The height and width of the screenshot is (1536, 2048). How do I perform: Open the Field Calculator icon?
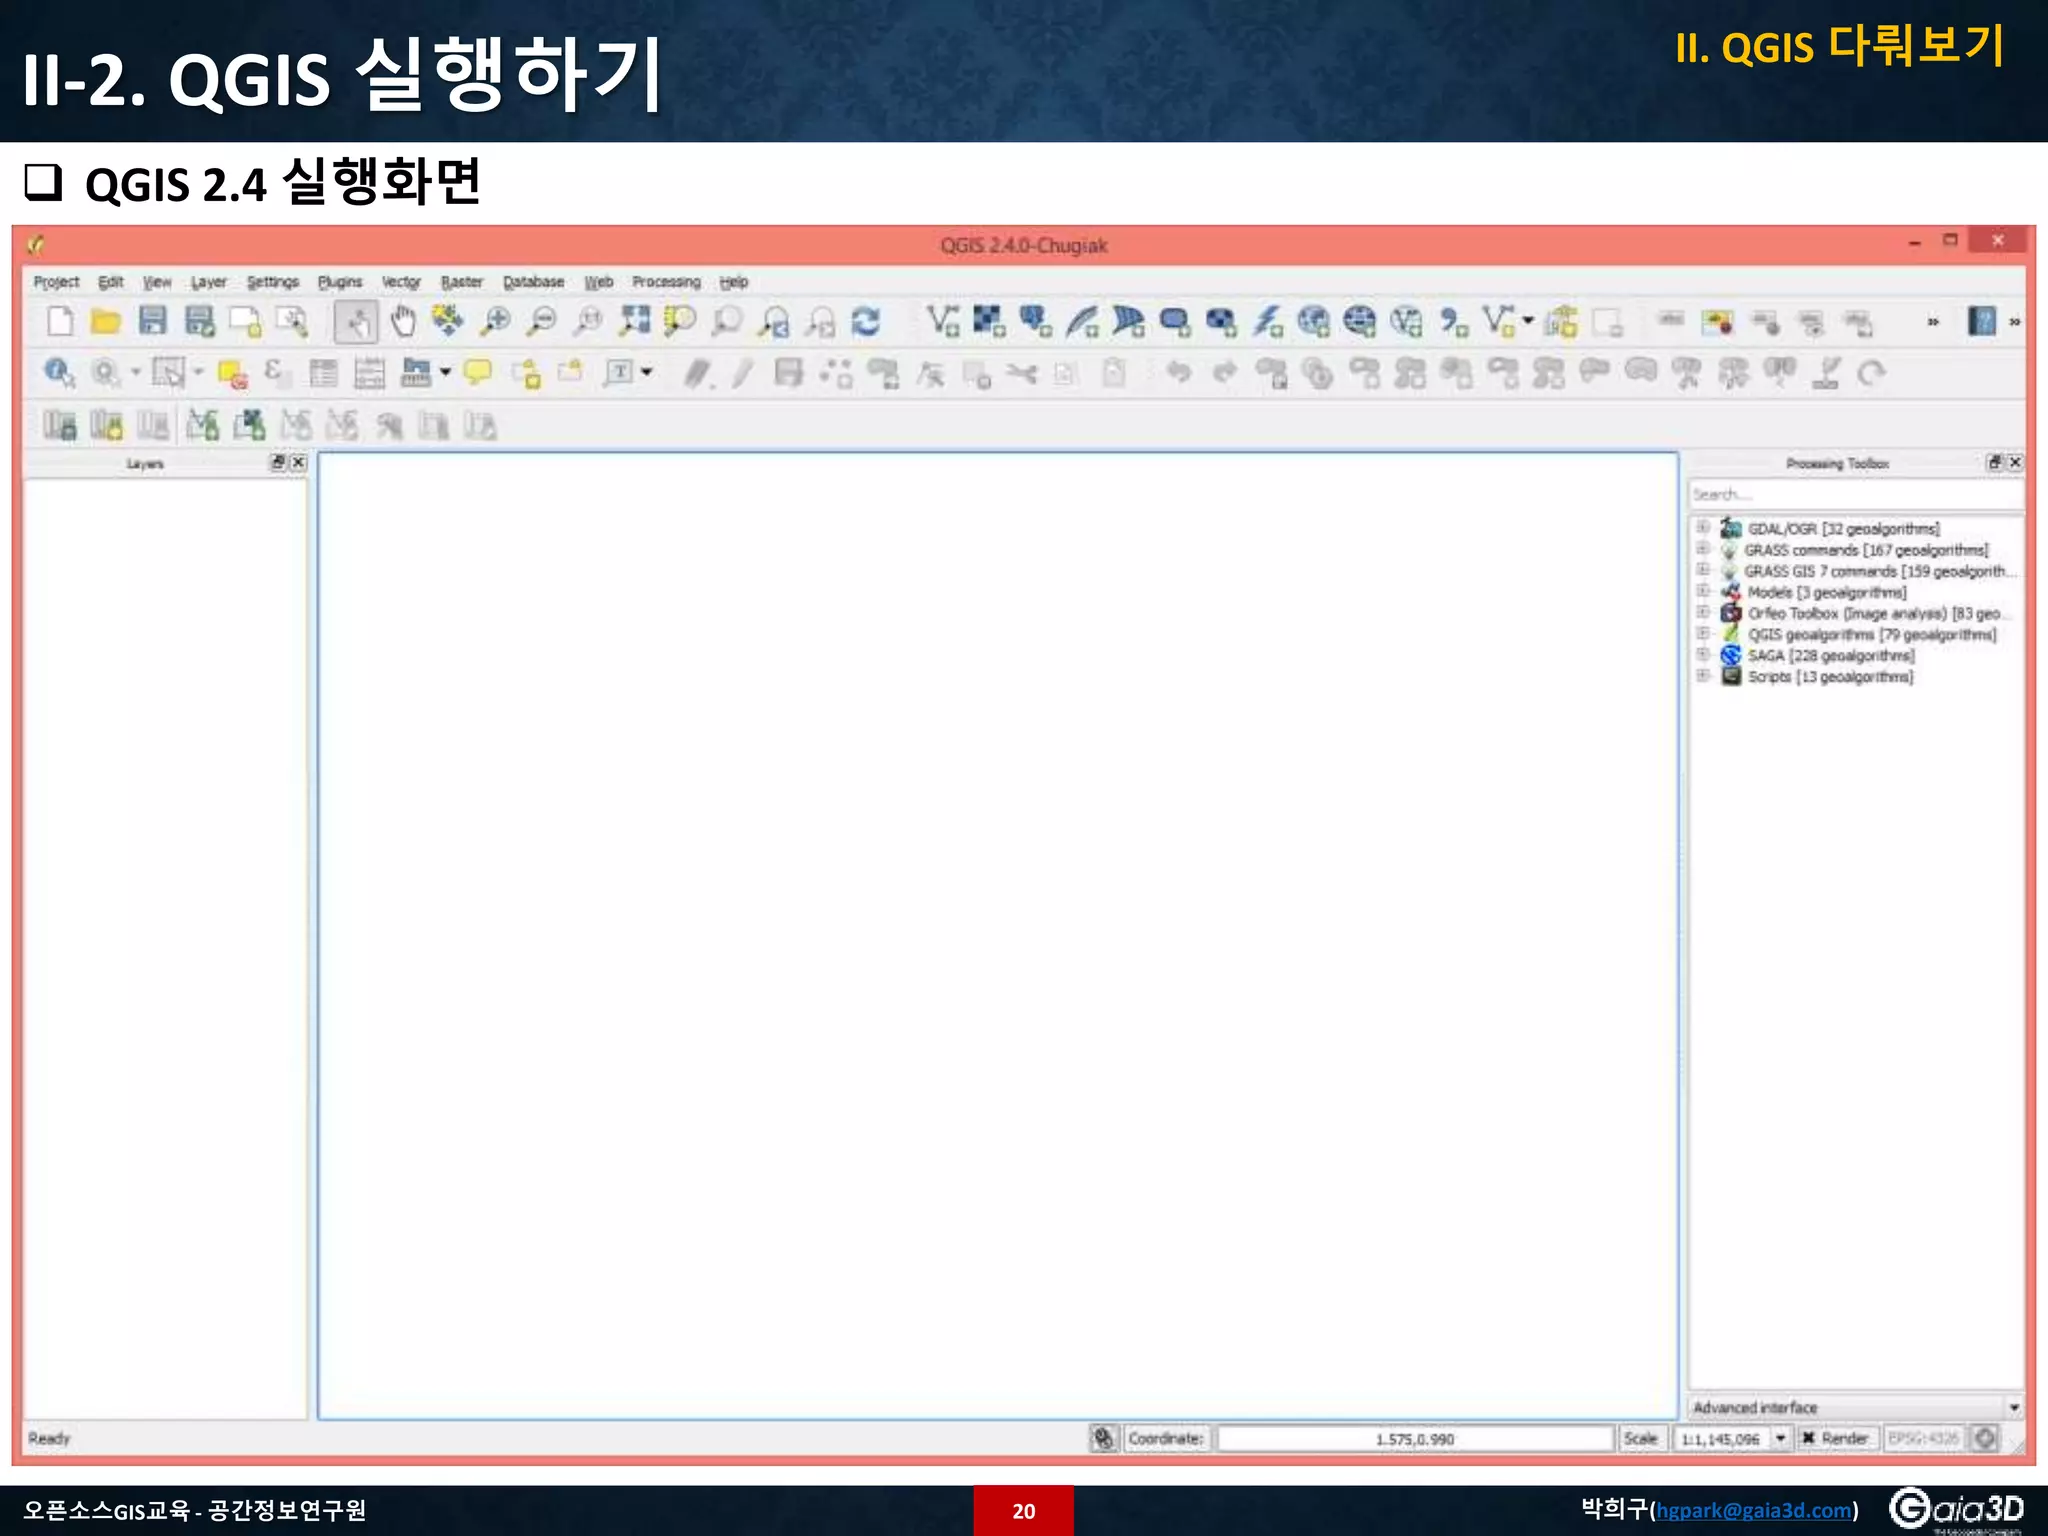[x=369, y=374]
